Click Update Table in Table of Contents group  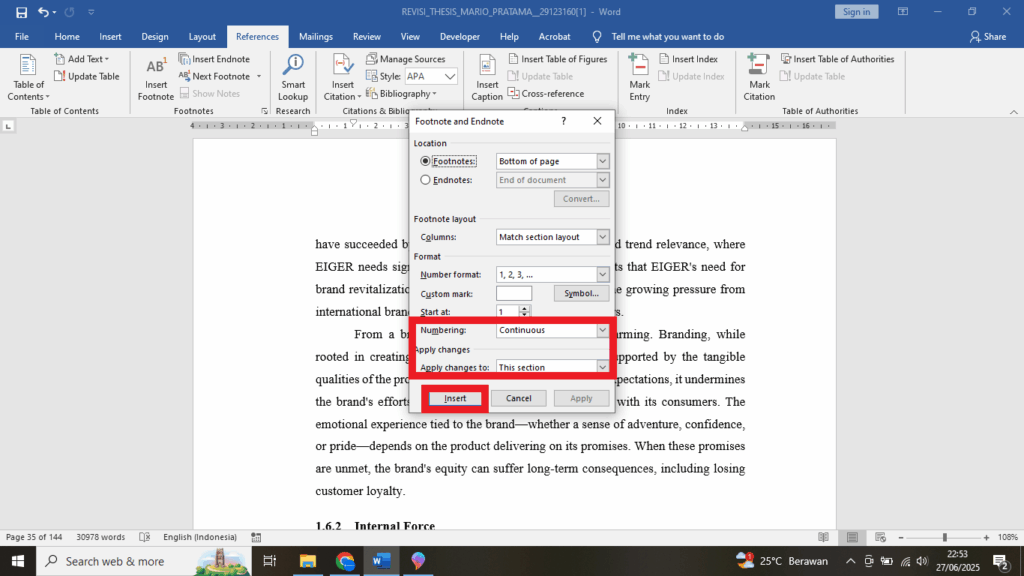tap(87, 76)
